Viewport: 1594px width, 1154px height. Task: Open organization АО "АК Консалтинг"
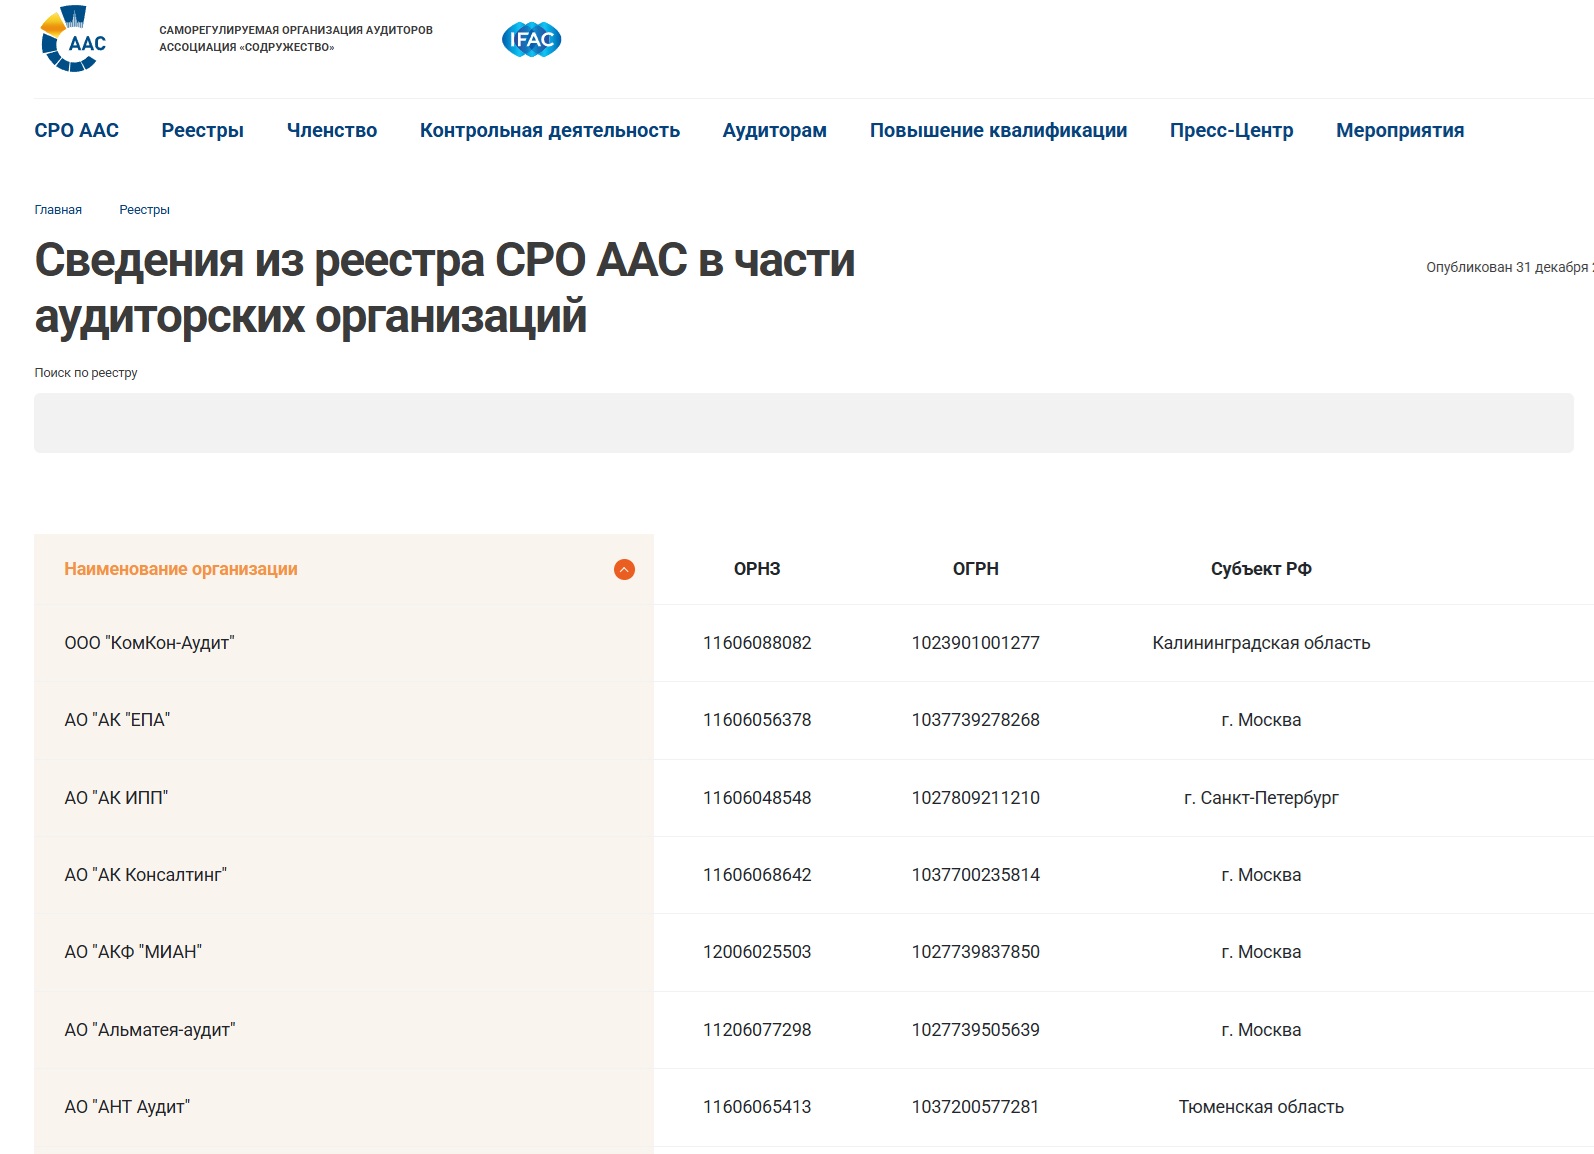click(x=145, y=875)
